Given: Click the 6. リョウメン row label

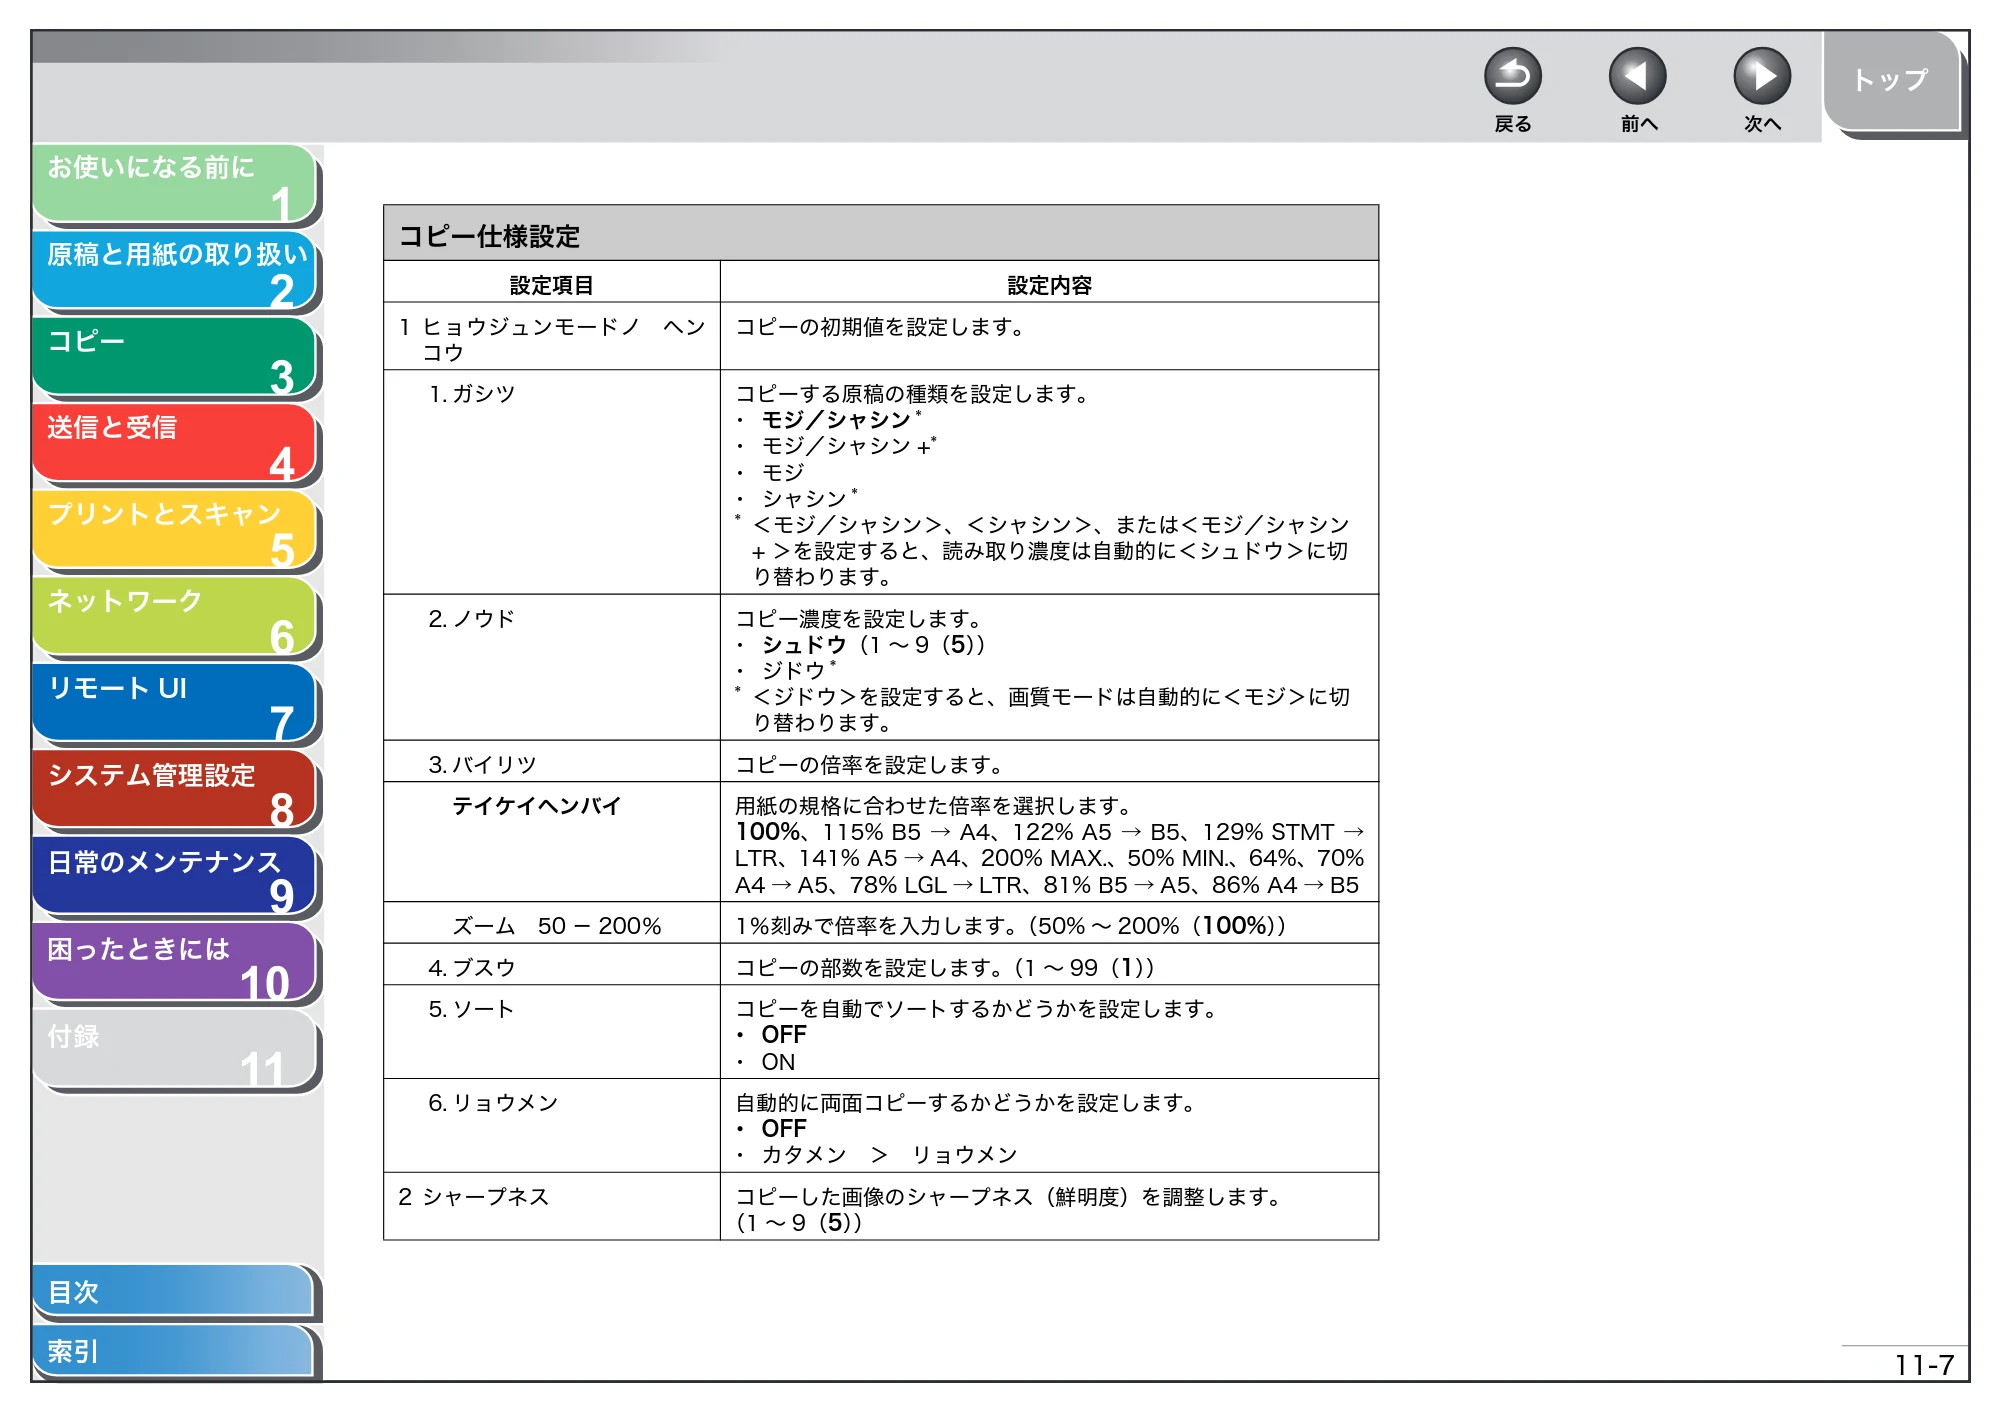Looking at the screenshot, I should (x=494, y=1103).
